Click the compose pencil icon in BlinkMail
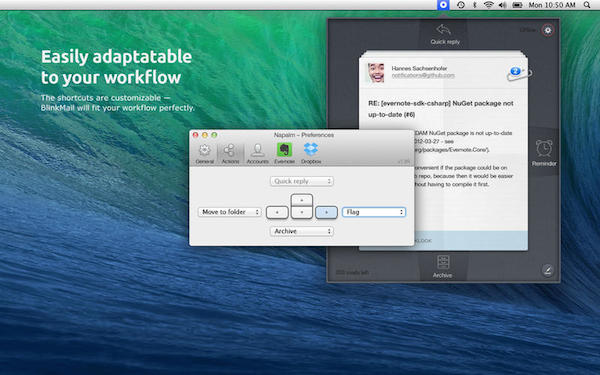This screenshot has width=600, height=375. click(548, 271)
